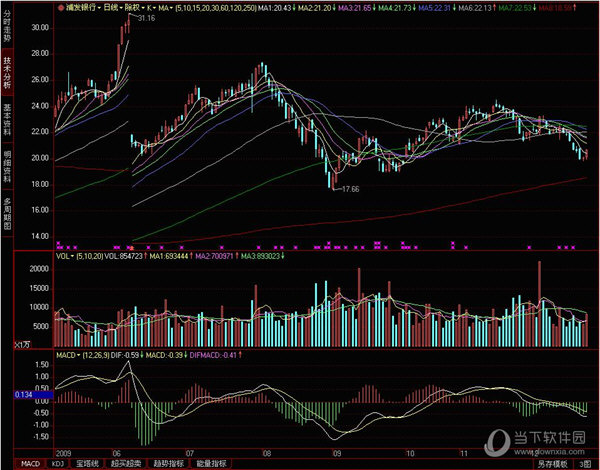This screenshot has height=470, width=600.
Task: Click the red MA8 value at top right
Action: pyautogui.click(x=556, y=8)
